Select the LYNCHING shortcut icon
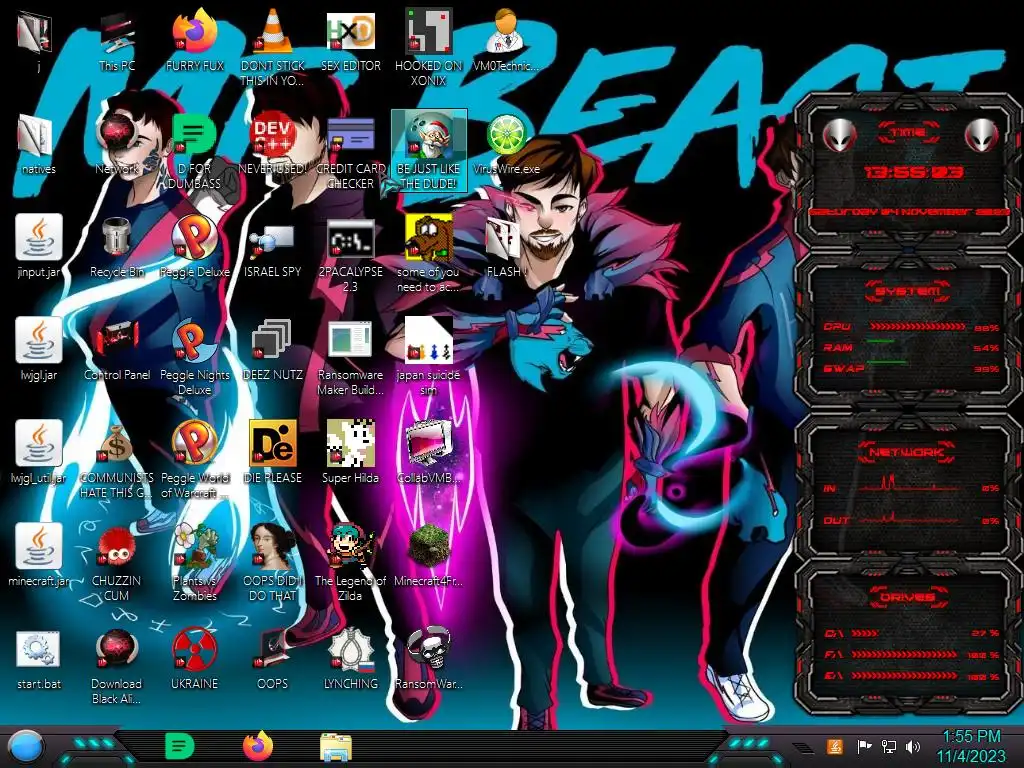Image resolution: width=1024 pixels, height=768 pixels. [351, 650]
